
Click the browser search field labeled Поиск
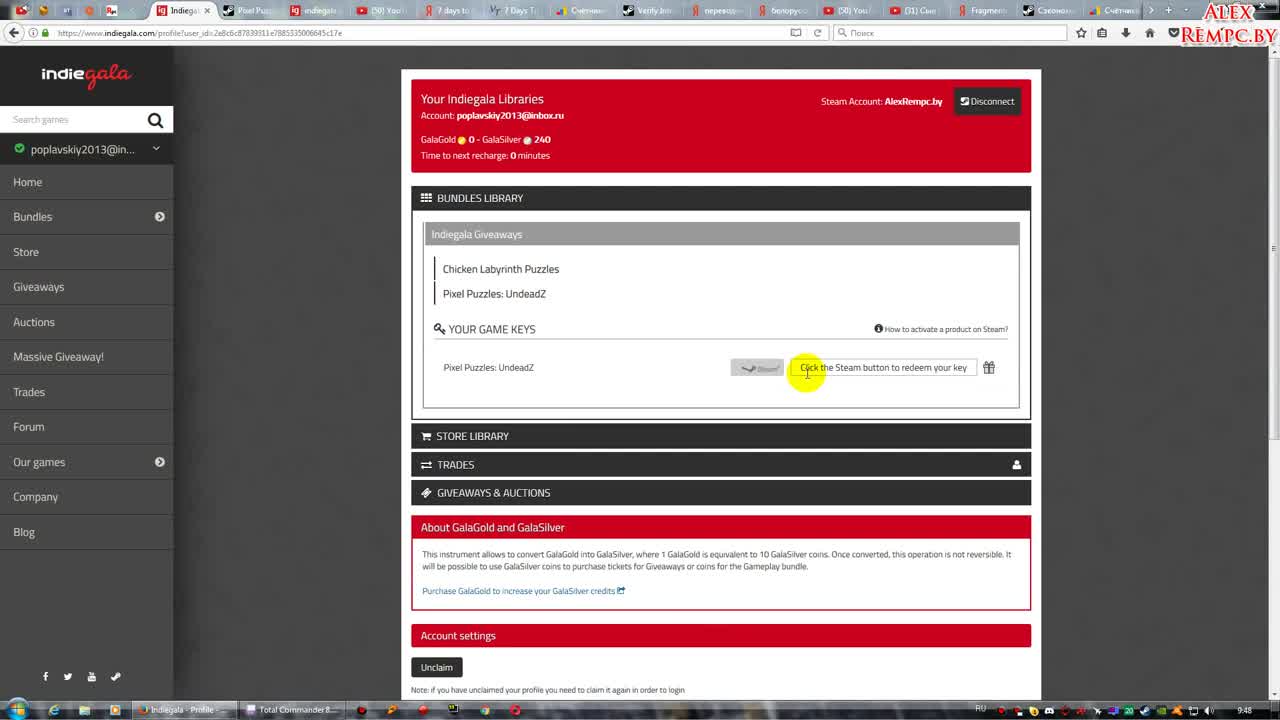coord(950,33)
